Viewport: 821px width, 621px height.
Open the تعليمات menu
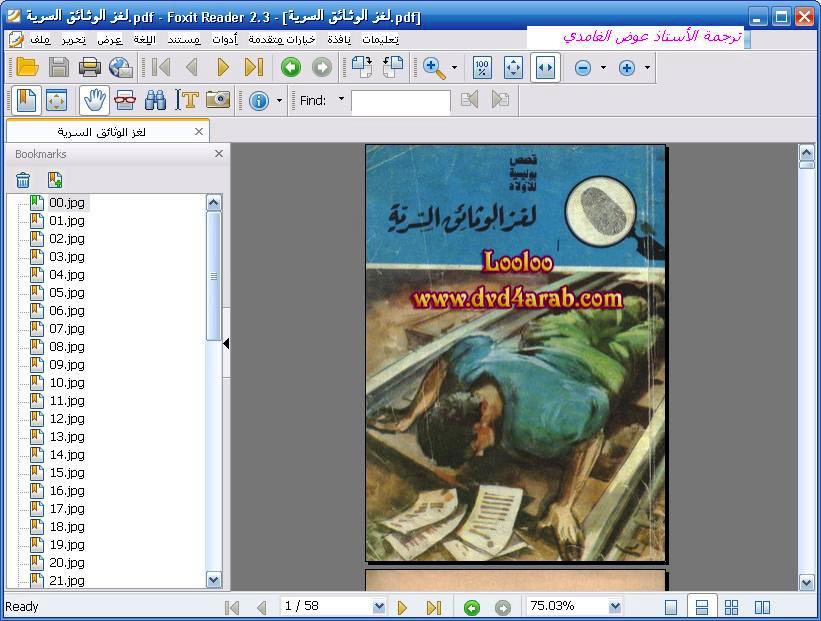point(381,40)
